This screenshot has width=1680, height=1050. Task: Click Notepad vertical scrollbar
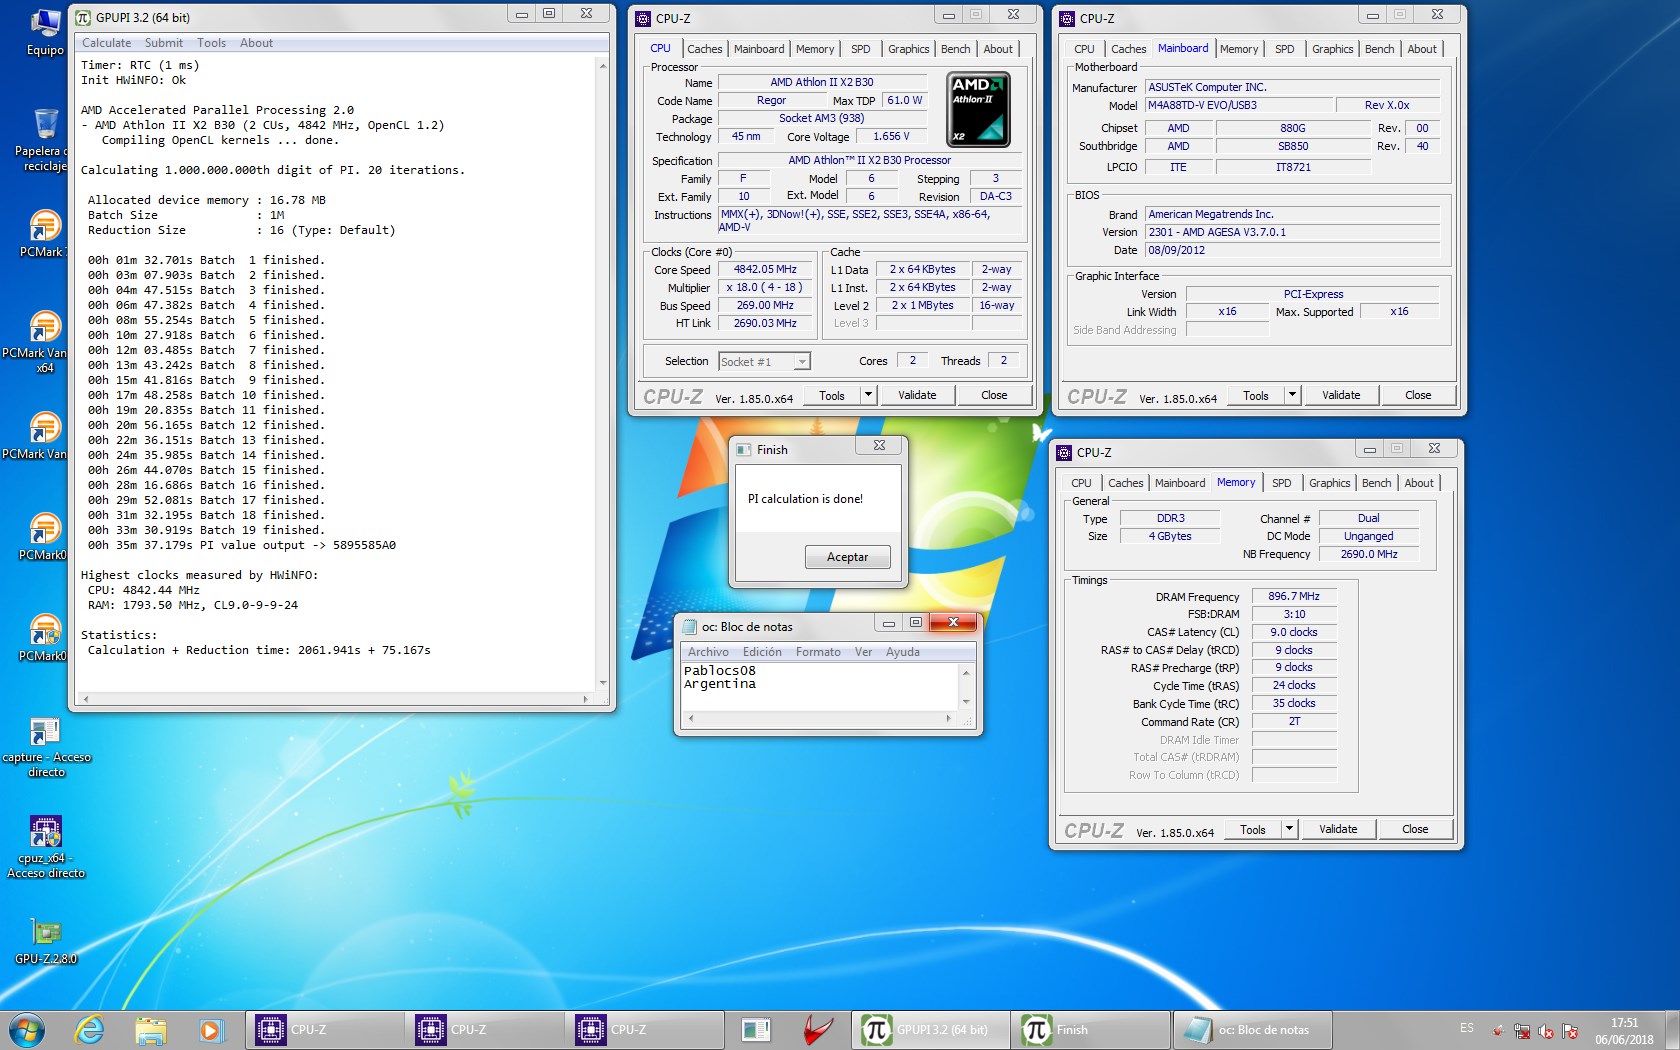(966, 687)
